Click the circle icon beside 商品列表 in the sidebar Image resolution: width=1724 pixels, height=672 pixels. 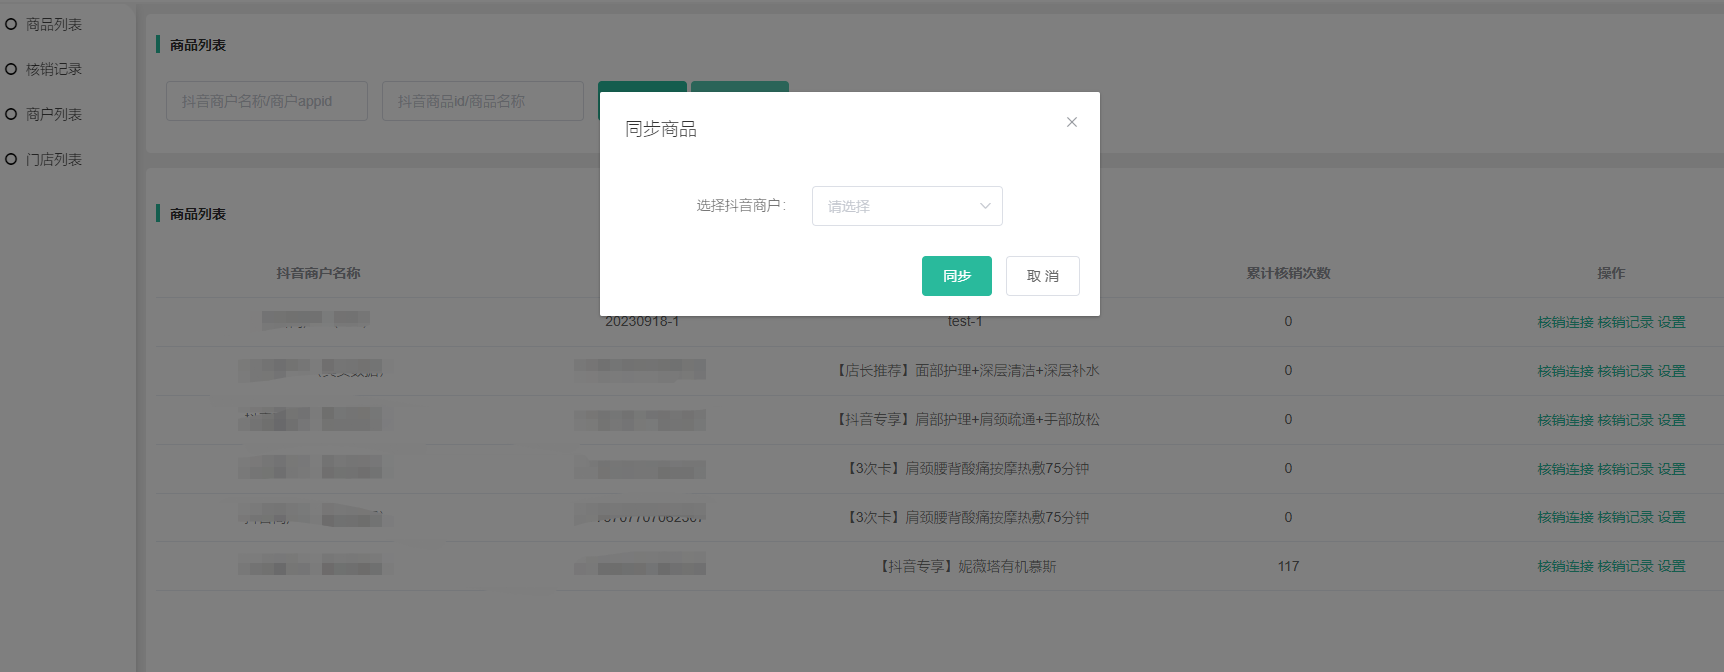(x=11, y=24)
